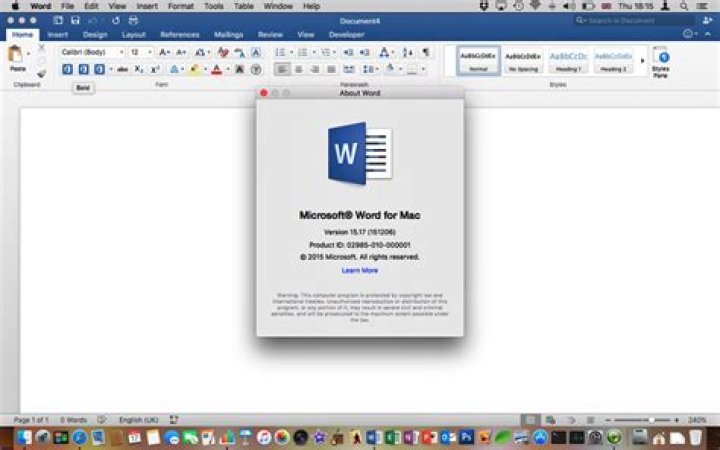Click the Subscript X2 icon
The image size is (720, 450).
139,69
